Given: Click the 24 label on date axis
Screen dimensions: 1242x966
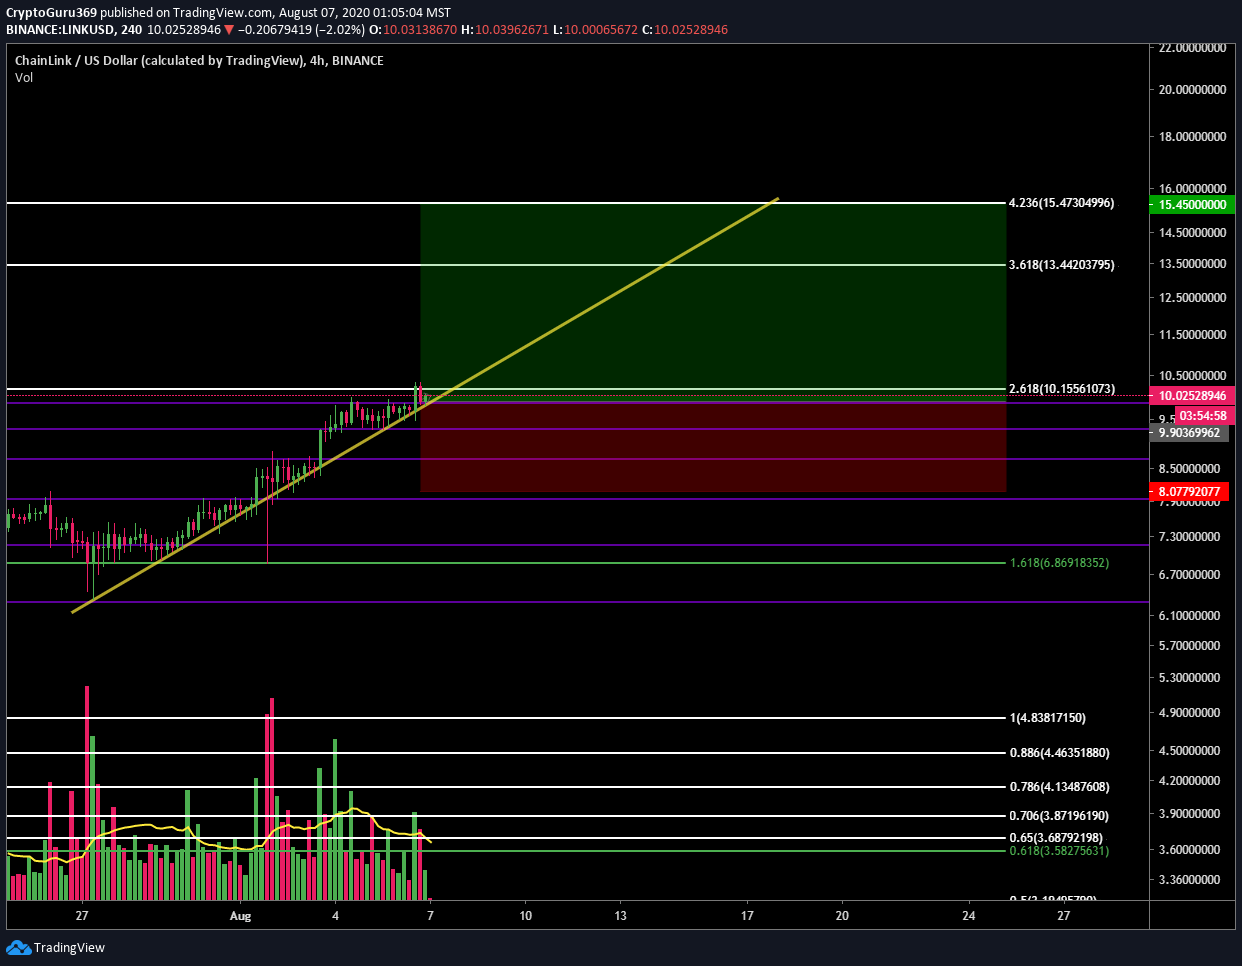Looking at the screenshot, I should [969, 916].
